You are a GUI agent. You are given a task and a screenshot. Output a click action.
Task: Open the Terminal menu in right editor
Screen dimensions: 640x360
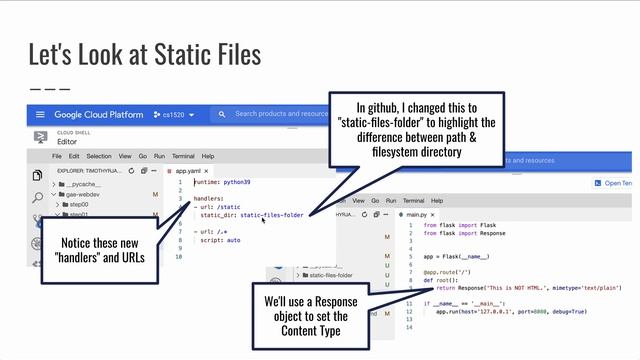pos(413,201)
